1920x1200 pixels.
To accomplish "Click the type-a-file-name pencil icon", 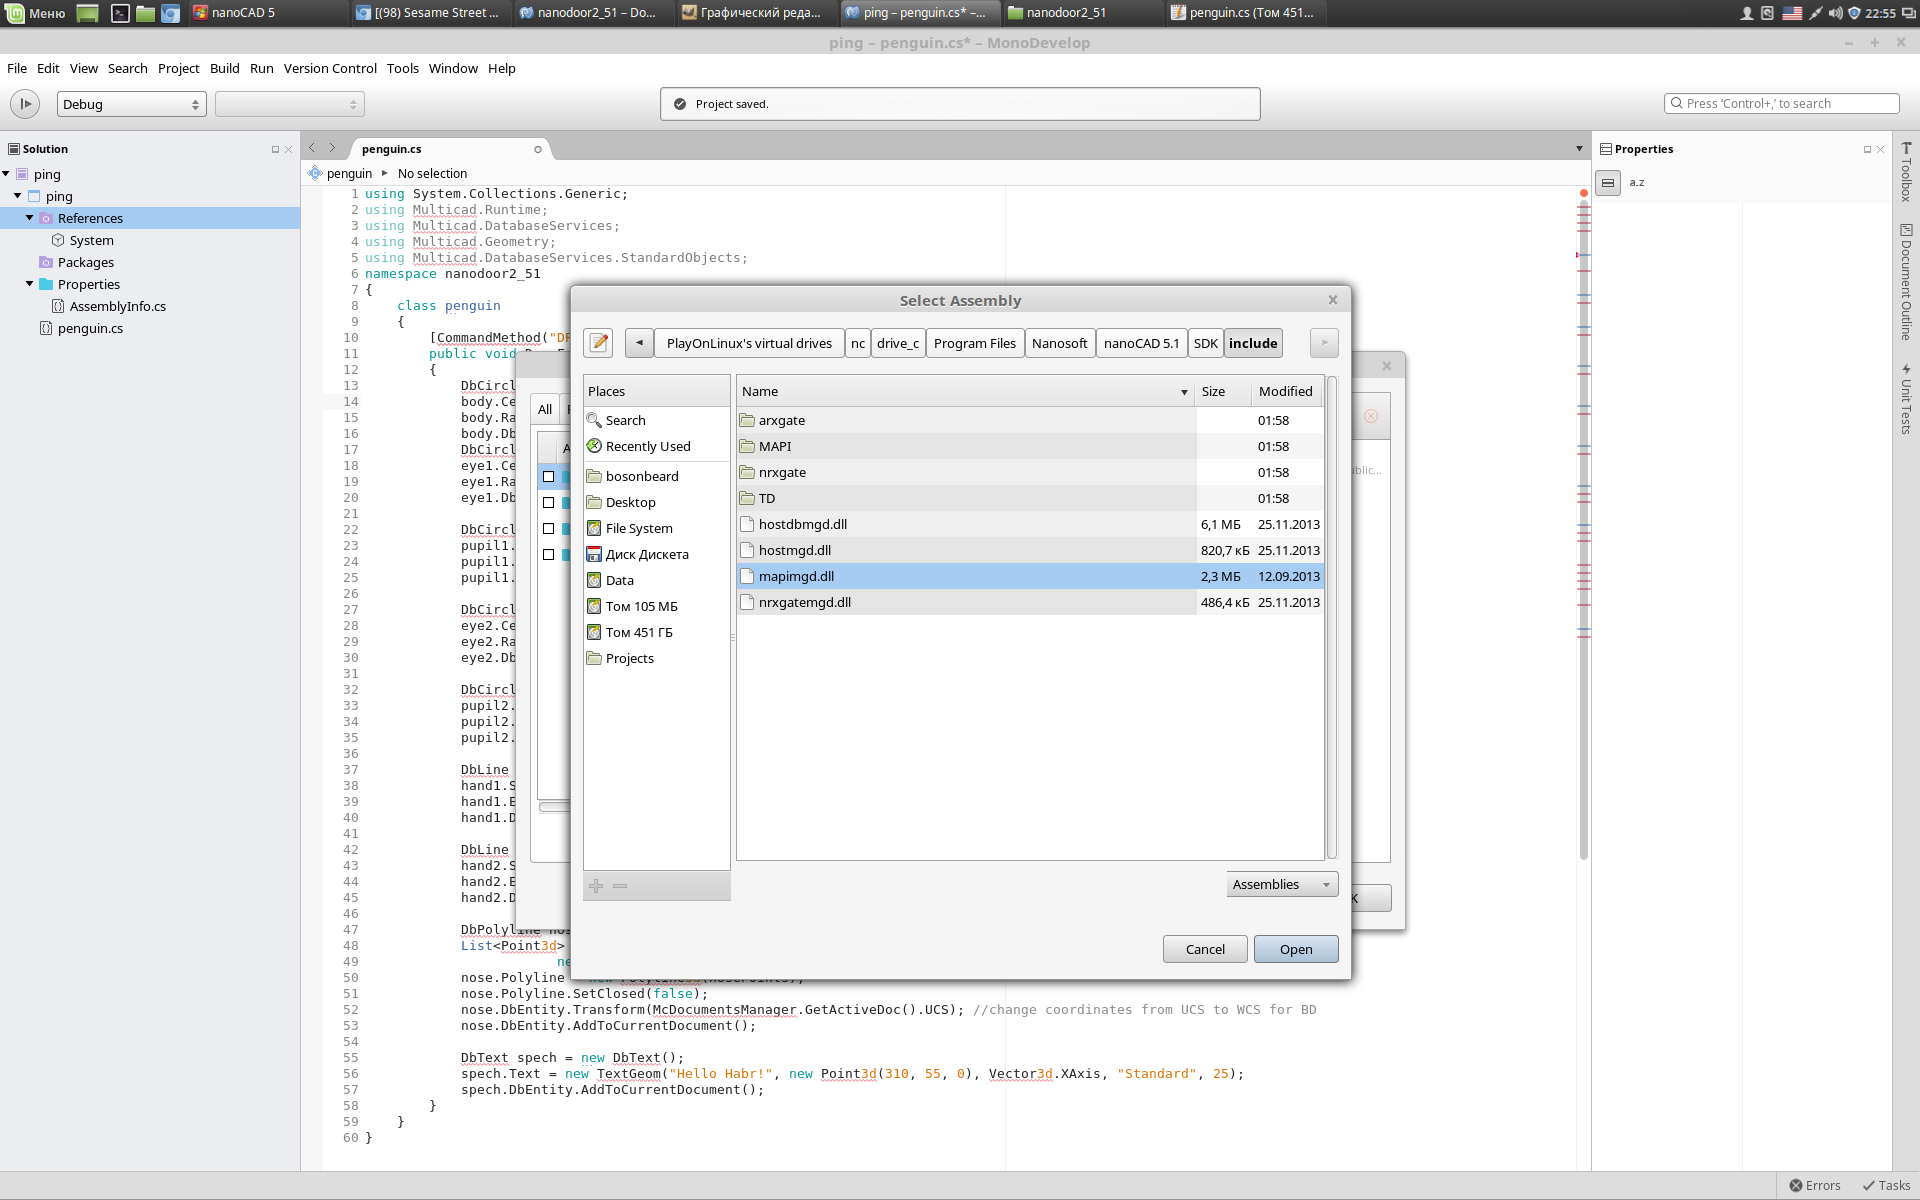I will 598,343.
